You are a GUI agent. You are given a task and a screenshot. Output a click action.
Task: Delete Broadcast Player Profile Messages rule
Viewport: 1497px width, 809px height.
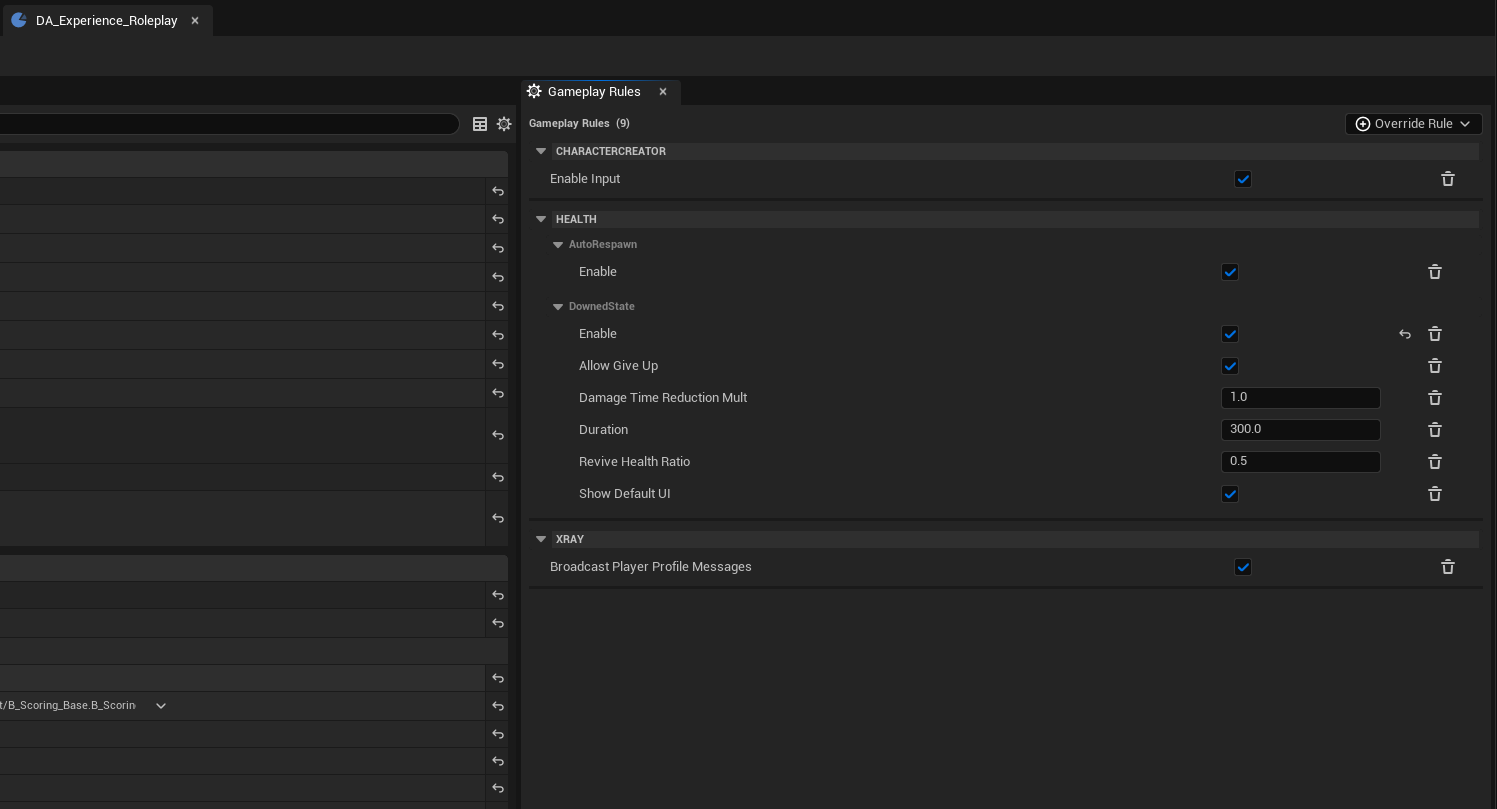click(x=1447, y=567)
